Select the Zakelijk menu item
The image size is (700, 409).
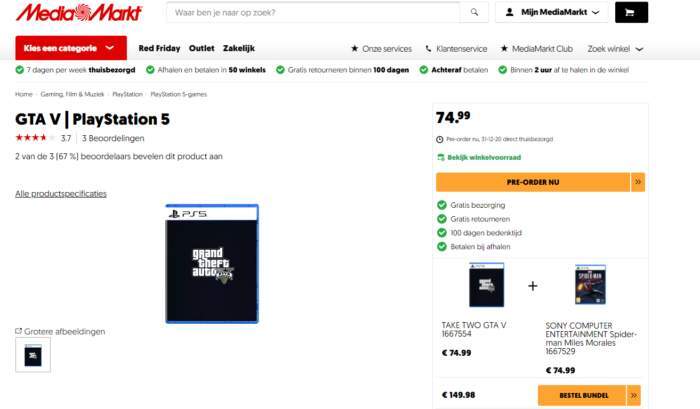pyautogui.click(x=239, y=48)
